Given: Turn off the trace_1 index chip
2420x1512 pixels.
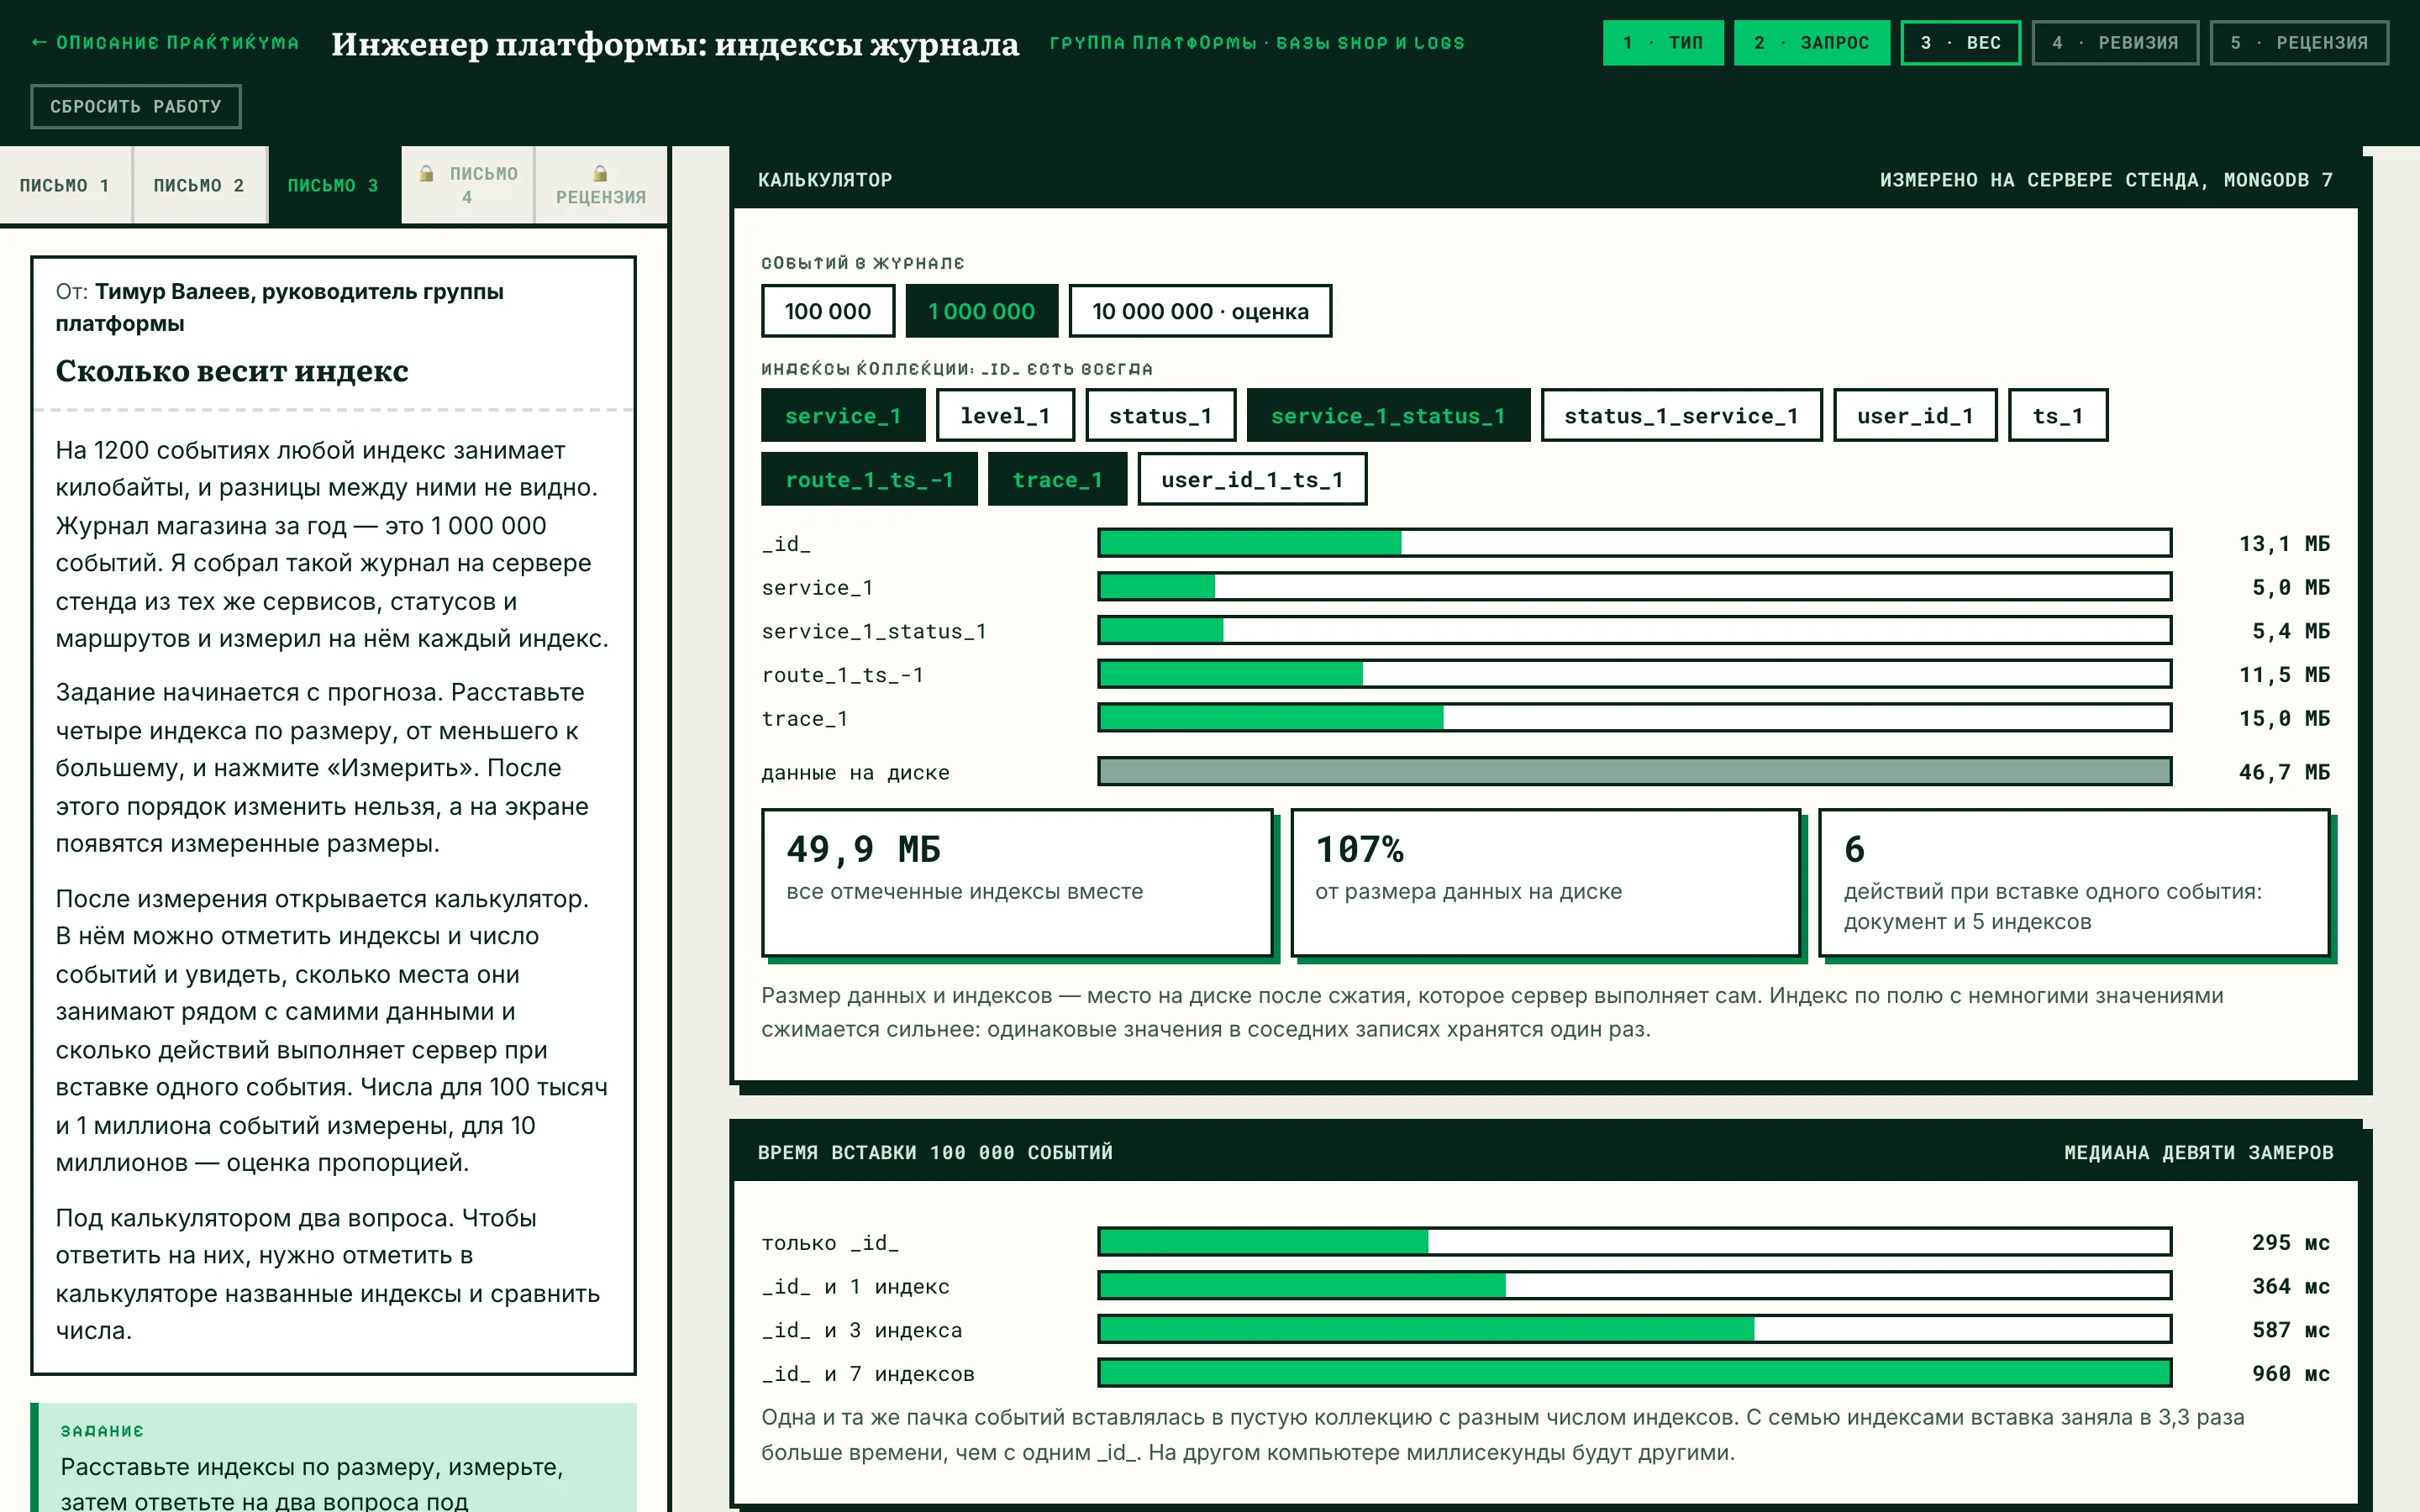Looking at the screenshot, I should pos(1057,479).
